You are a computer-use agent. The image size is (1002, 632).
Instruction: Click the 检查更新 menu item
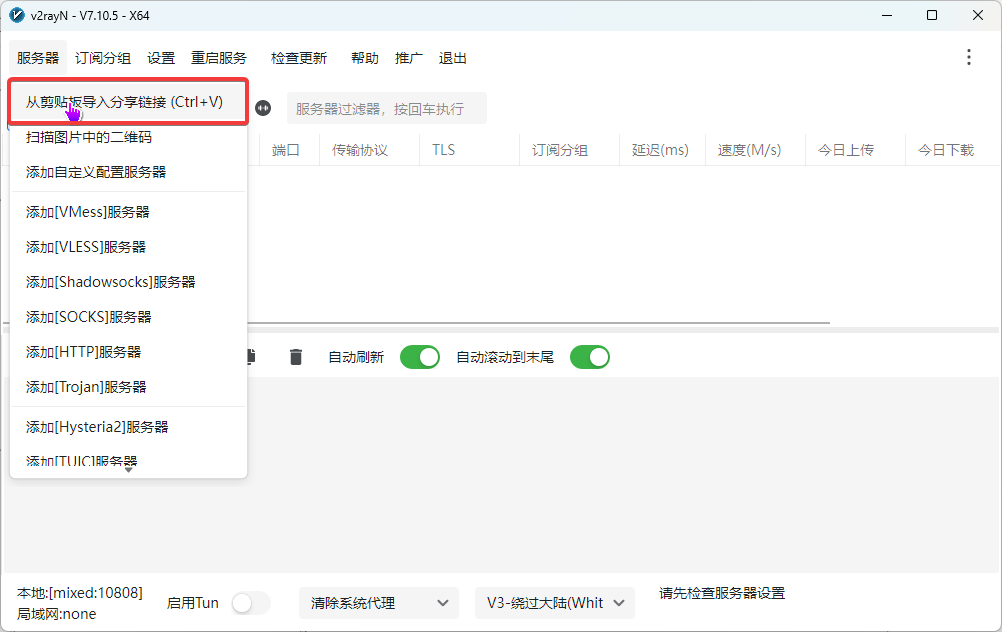(298, 57)
